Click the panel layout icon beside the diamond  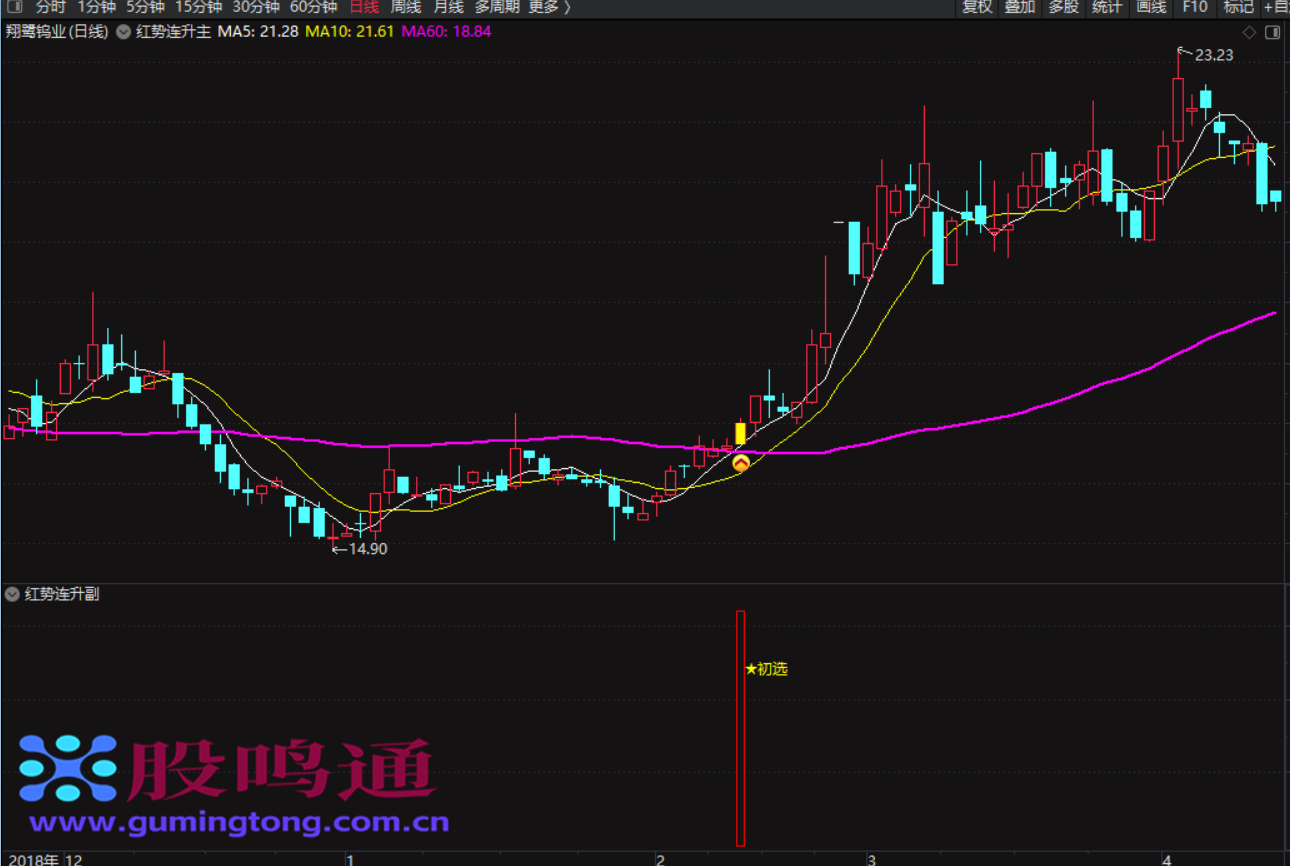coord(1272,32)
